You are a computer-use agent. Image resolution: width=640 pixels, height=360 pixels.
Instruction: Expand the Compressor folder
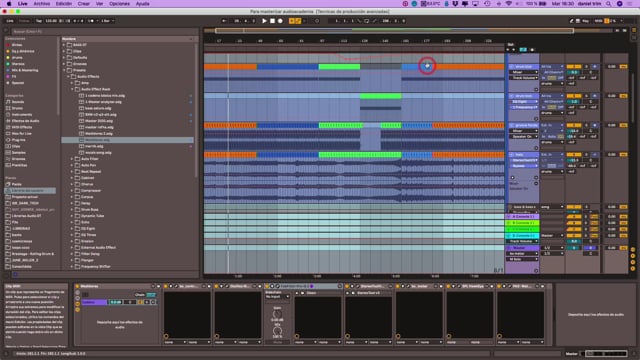pos(72,191)
